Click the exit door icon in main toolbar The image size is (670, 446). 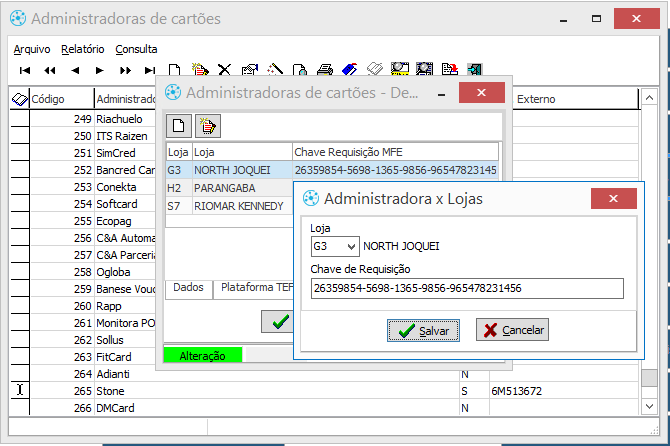coord(475,69)
